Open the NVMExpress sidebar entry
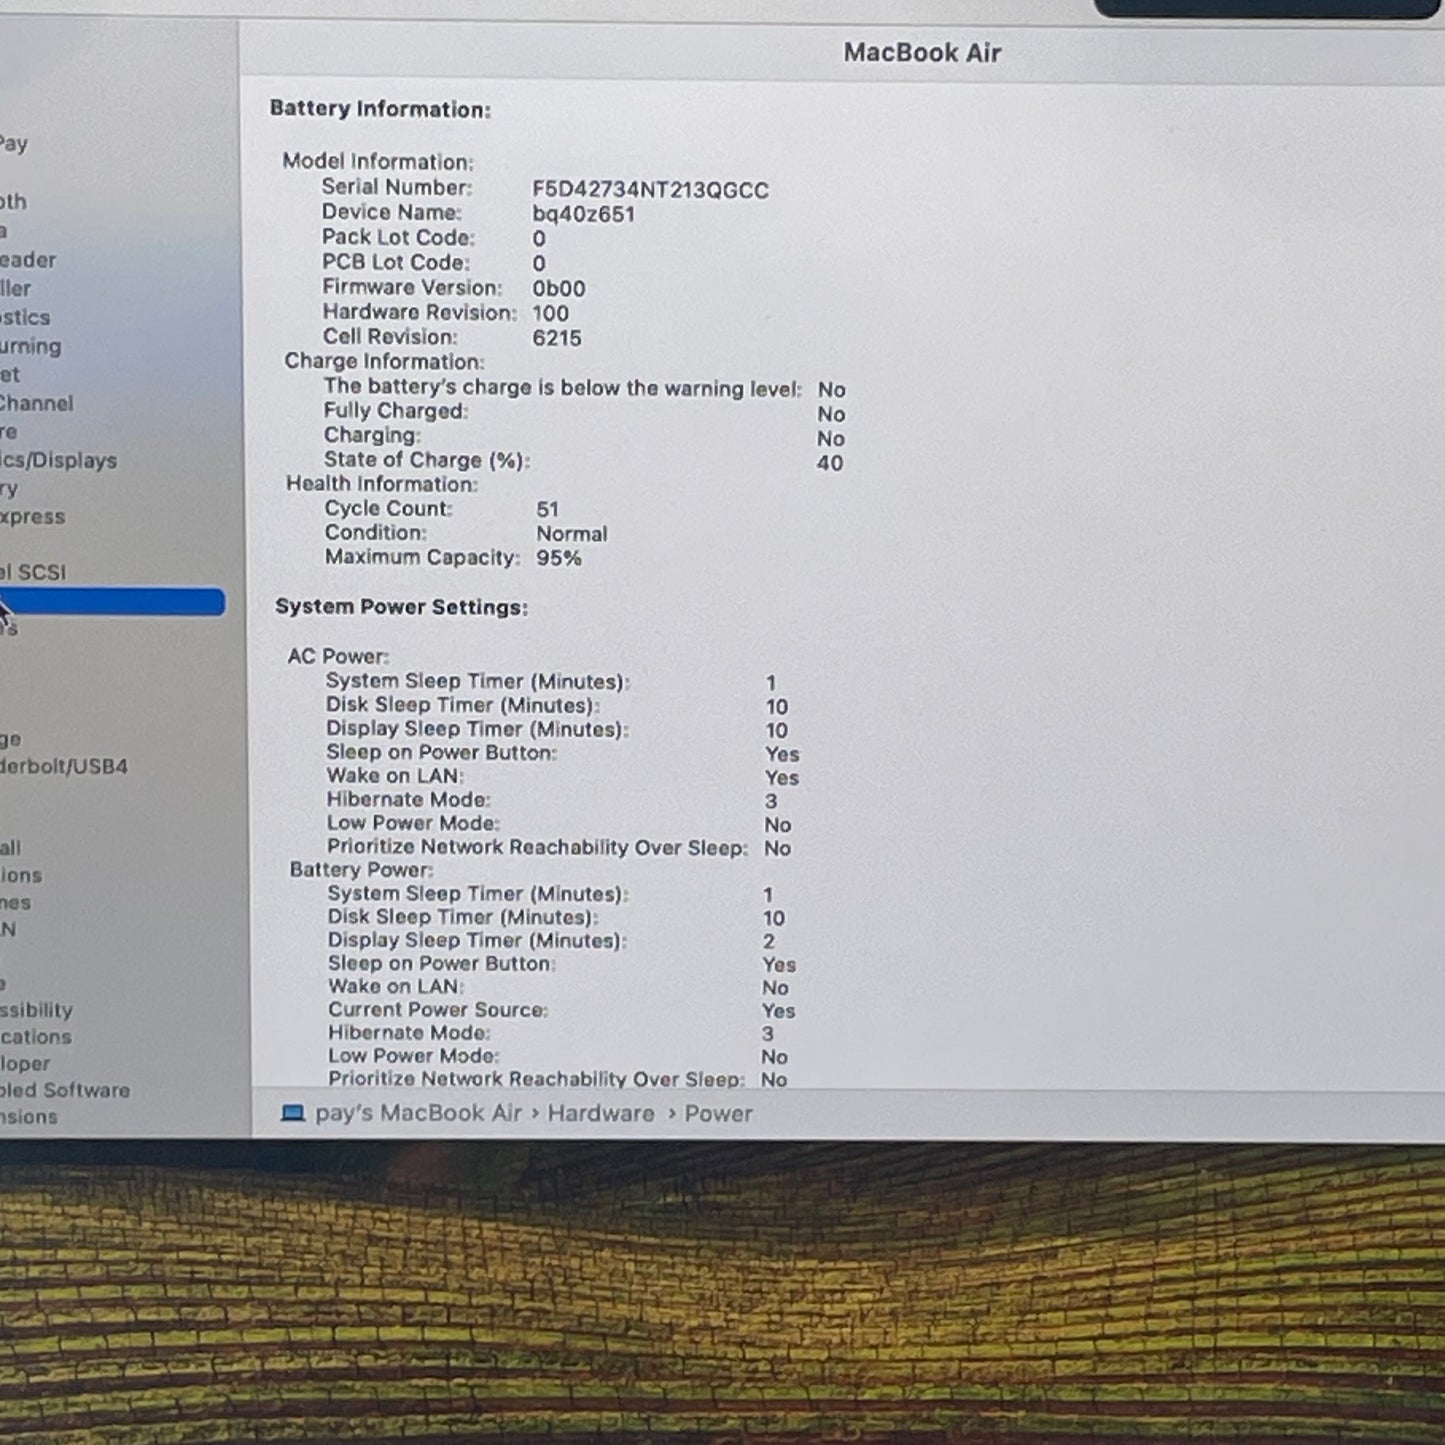 click(x=32, y=517)
